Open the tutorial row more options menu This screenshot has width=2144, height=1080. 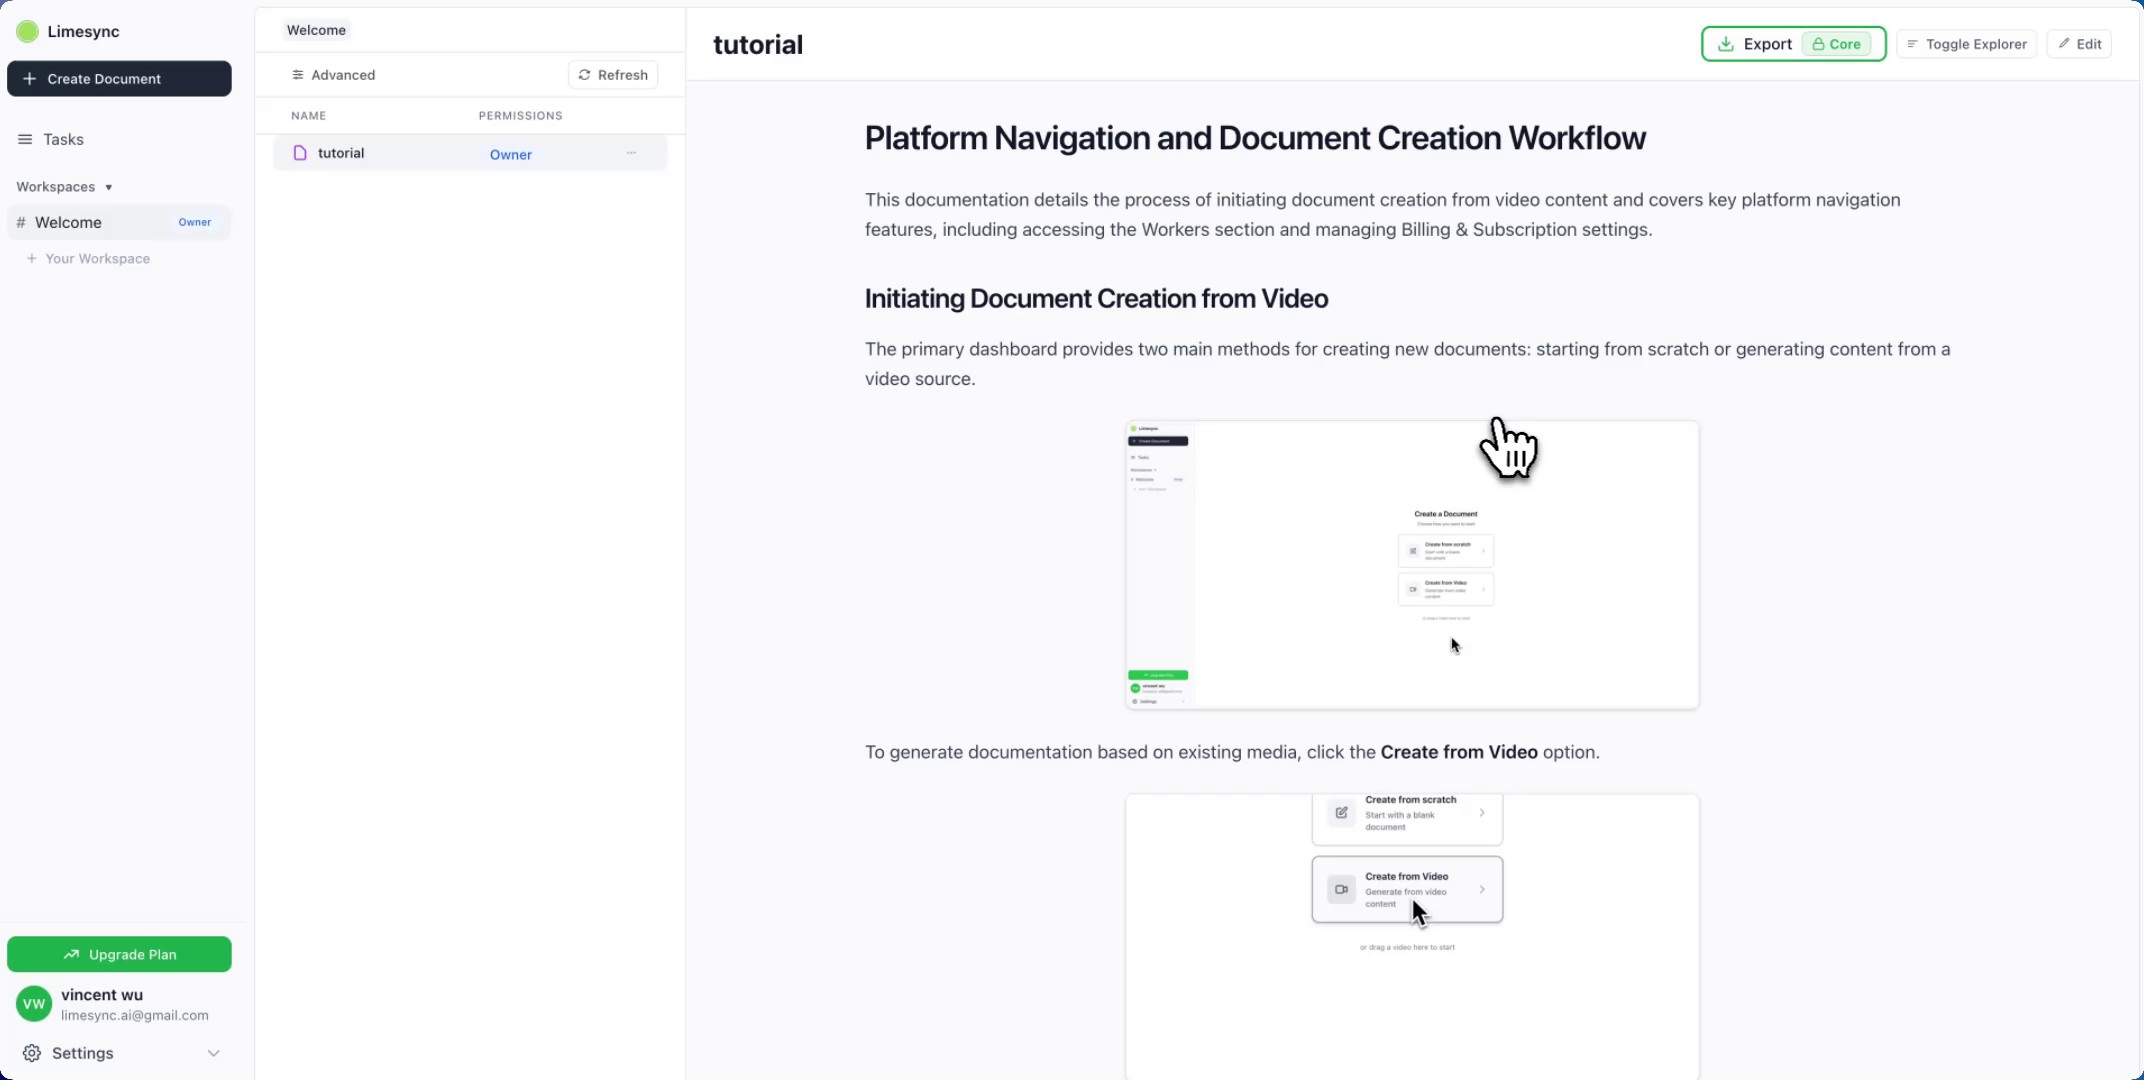click(x=631, y=153)
